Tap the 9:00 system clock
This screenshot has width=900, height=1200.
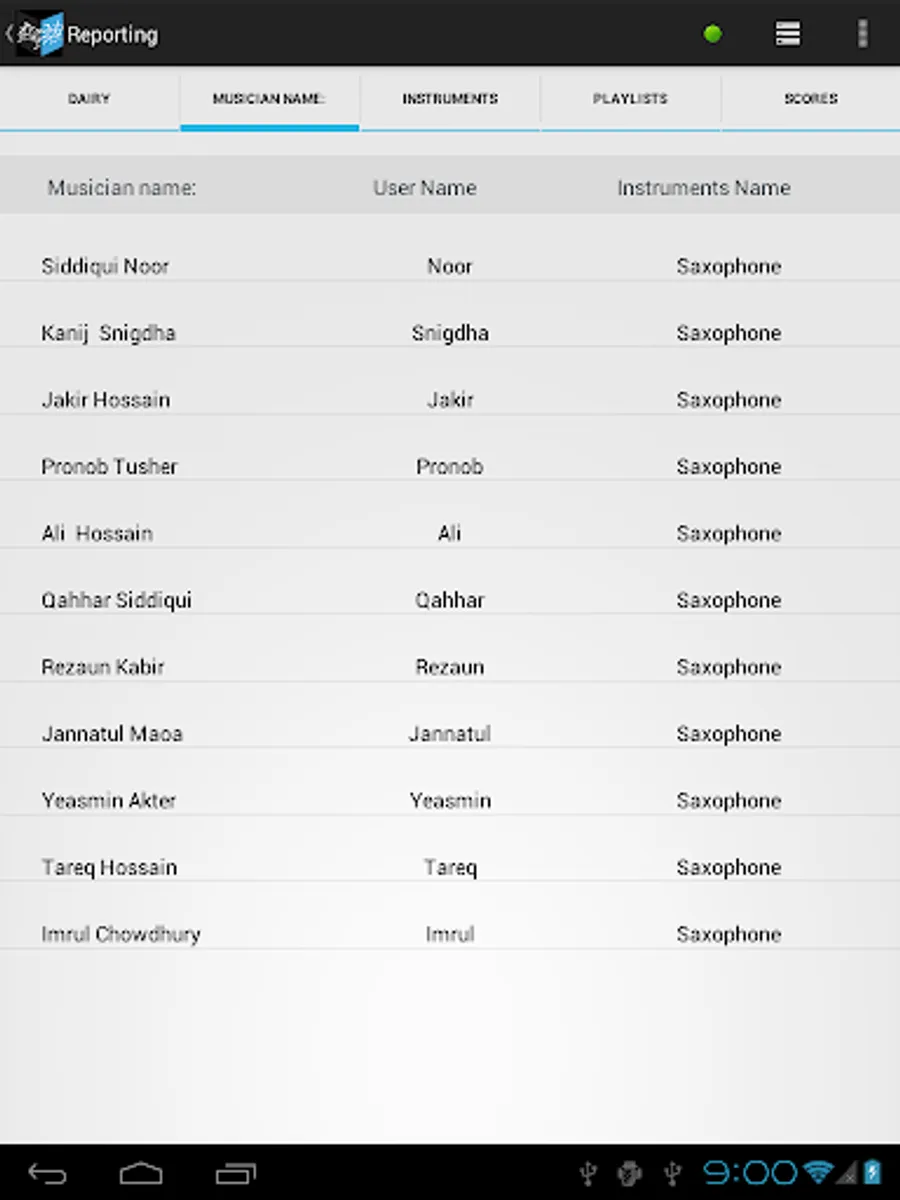coord(750,1172)
